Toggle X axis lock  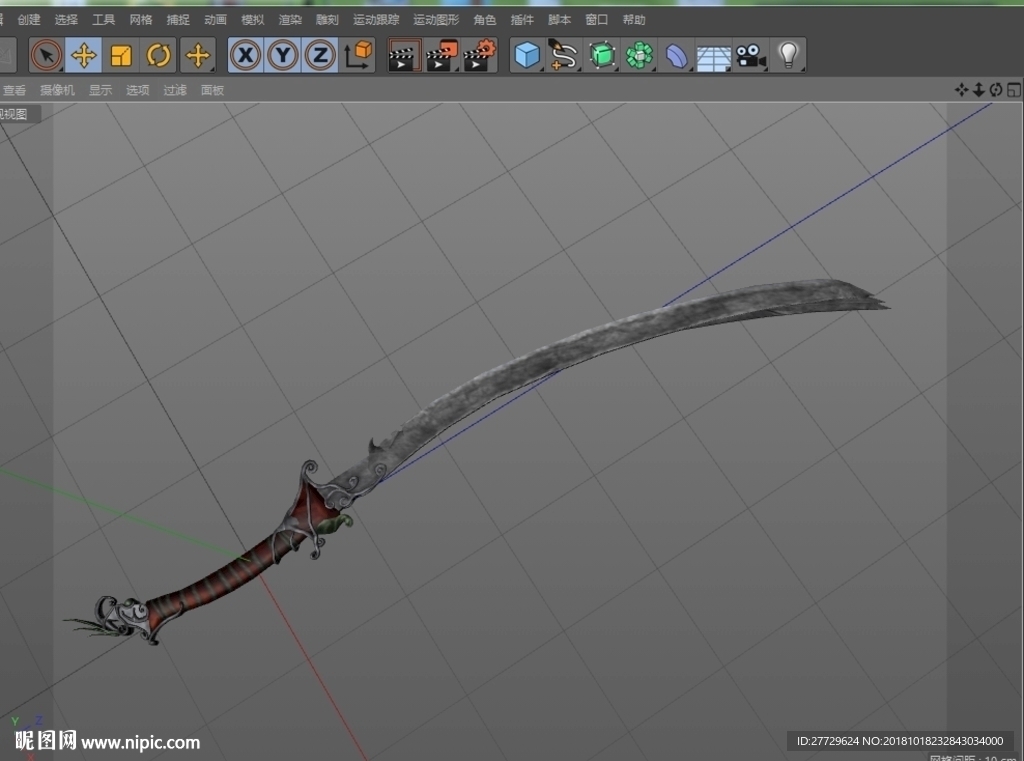(246, 55)
